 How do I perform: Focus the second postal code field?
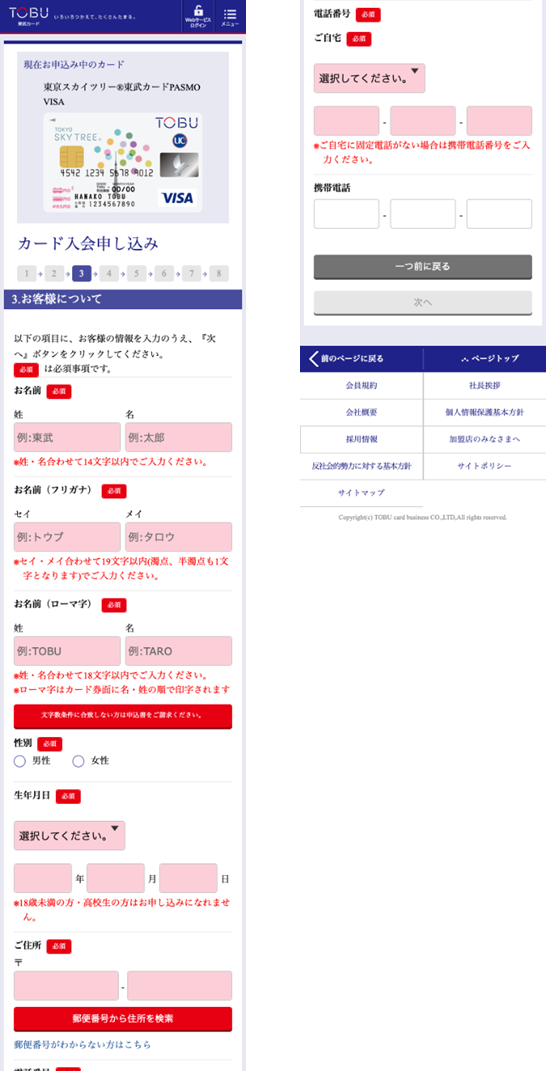click(x=179, y=986)
